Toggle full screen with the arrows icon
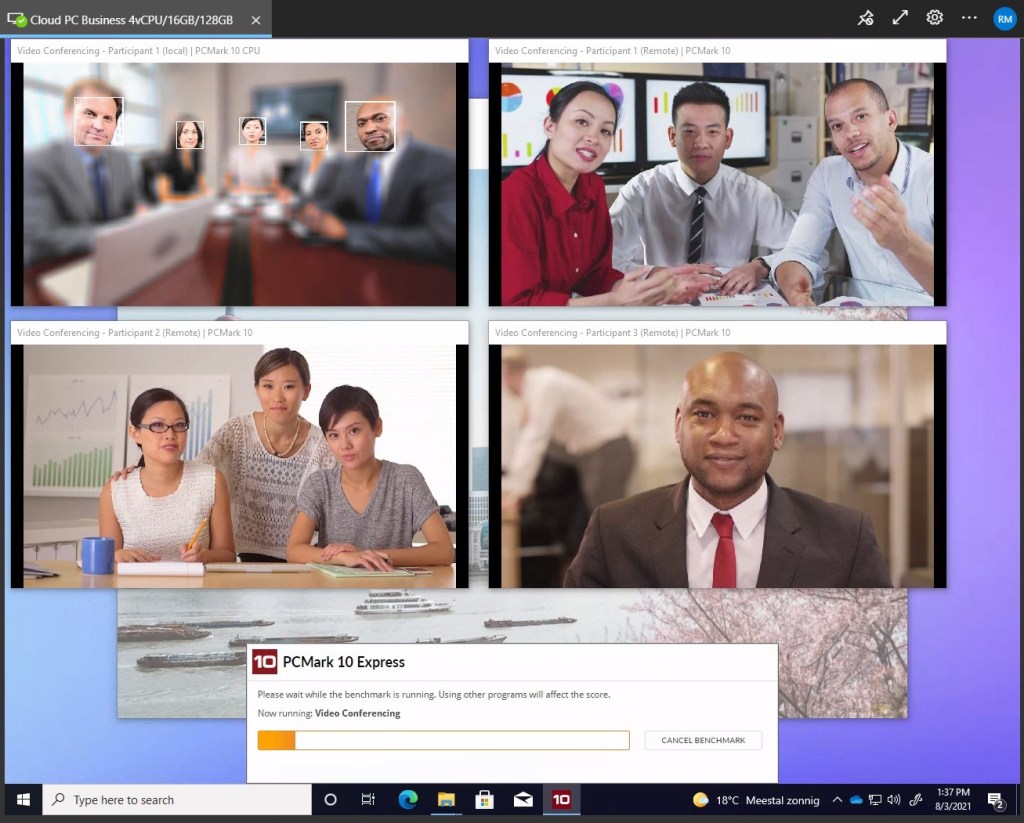1024x823 pixels. (x=900, y=18)
